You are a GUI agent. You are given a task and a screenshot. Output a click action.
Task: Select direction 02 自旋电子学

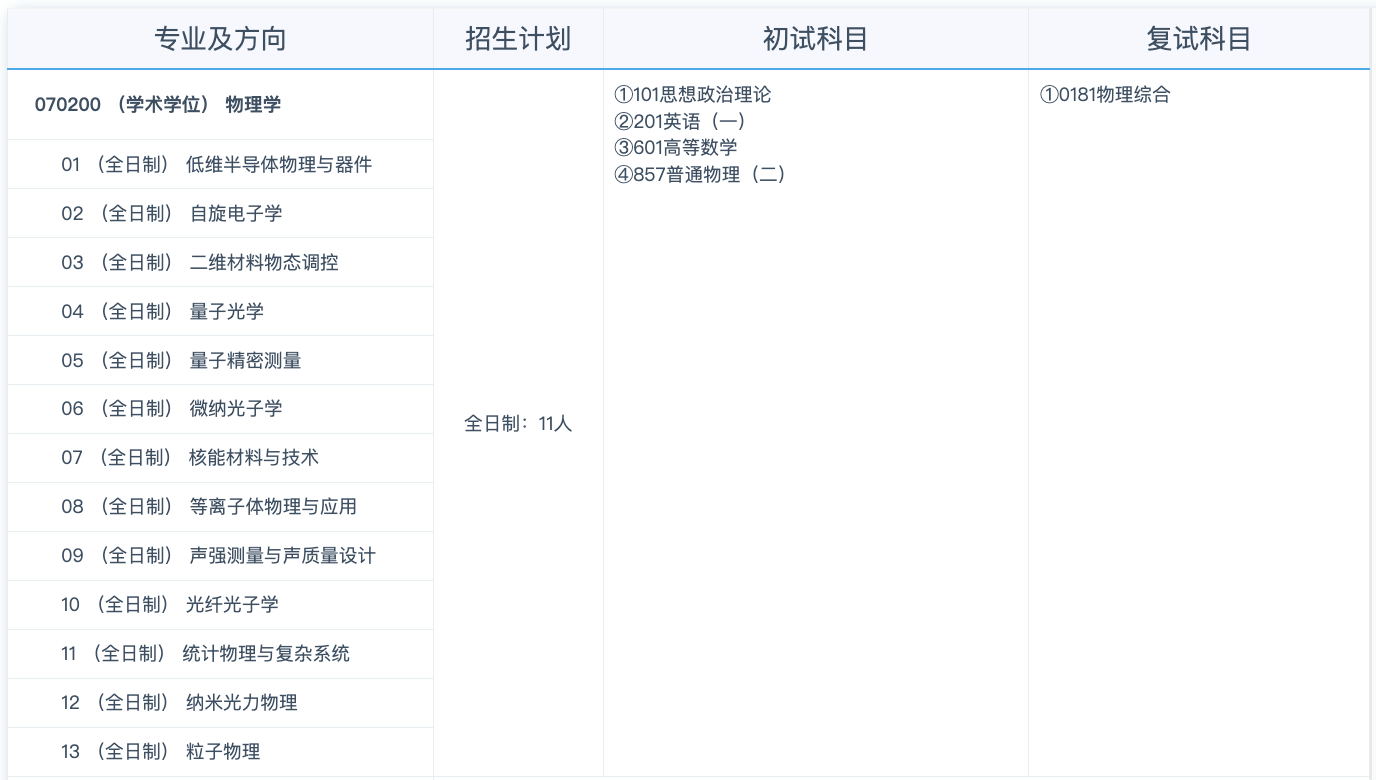(220, 214)
